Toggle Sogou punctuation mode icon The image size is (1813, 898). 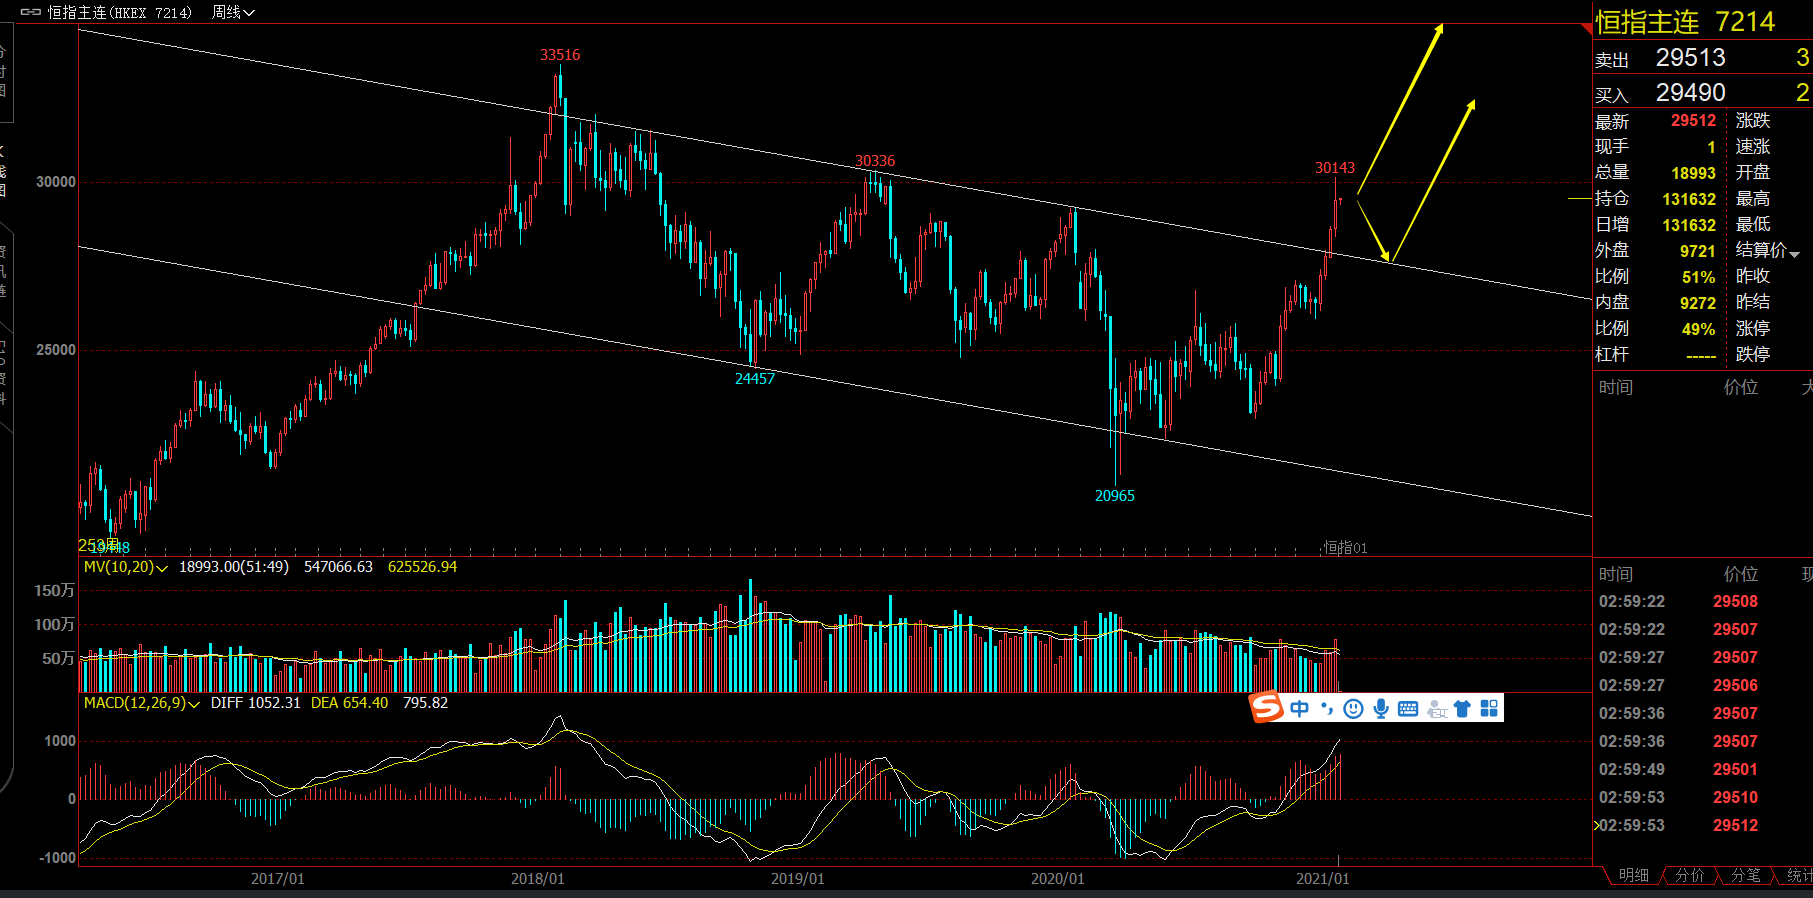click(1327, 709)
